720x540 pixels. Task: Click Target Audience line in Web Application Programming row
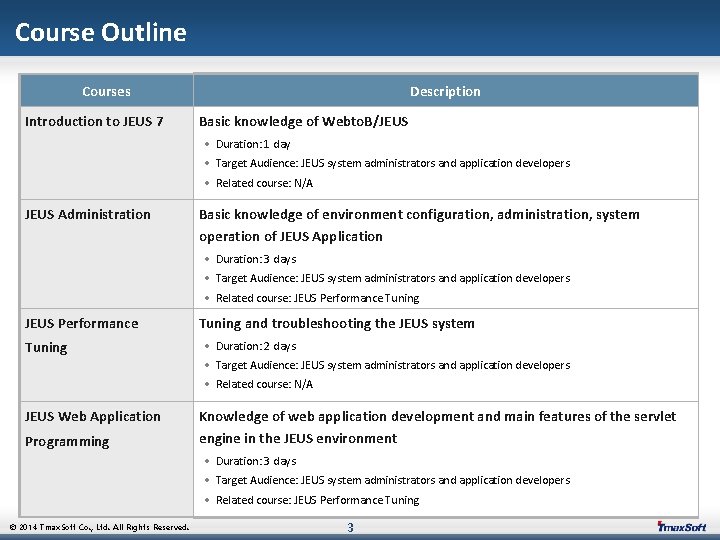393,480
